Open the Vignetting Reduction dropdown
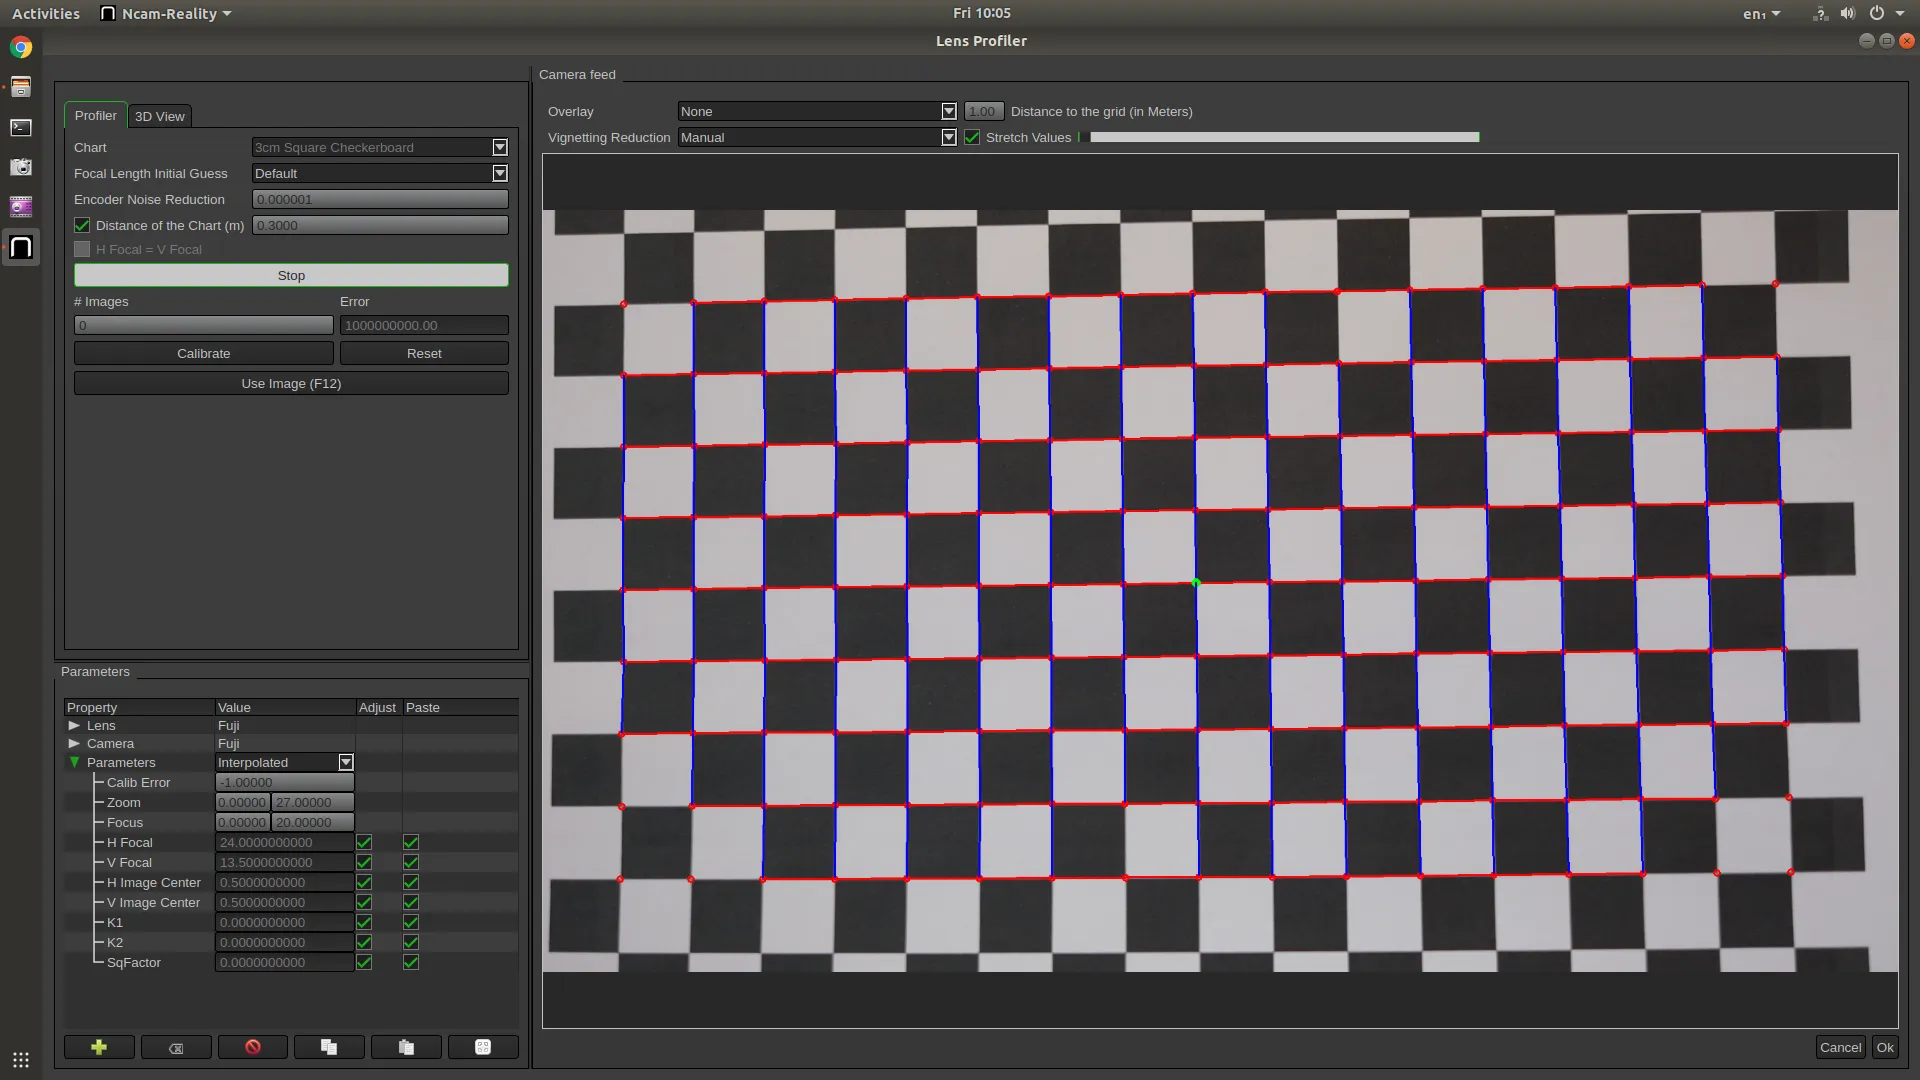This screenshot has height=1080, width=1920. click(x=817, y=137)
